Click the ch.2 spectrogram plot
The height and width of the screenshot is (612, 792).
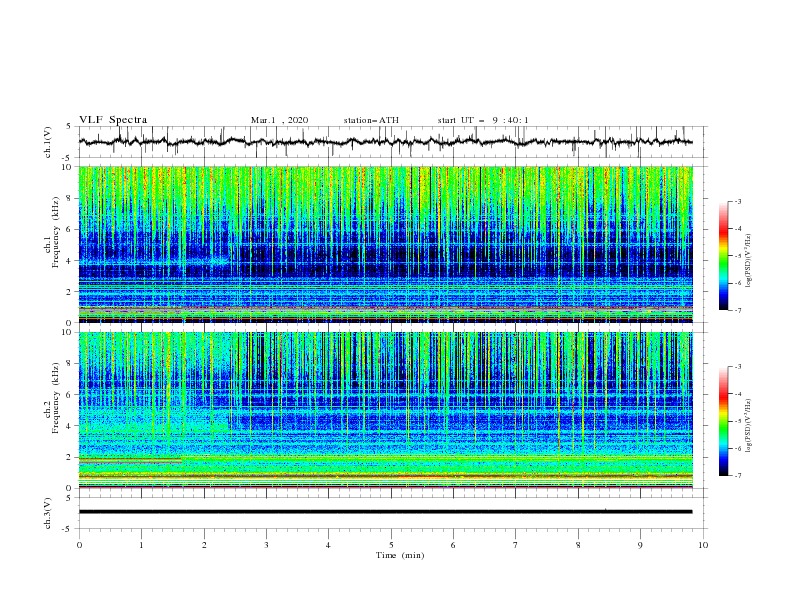click(x=386, y=410)
